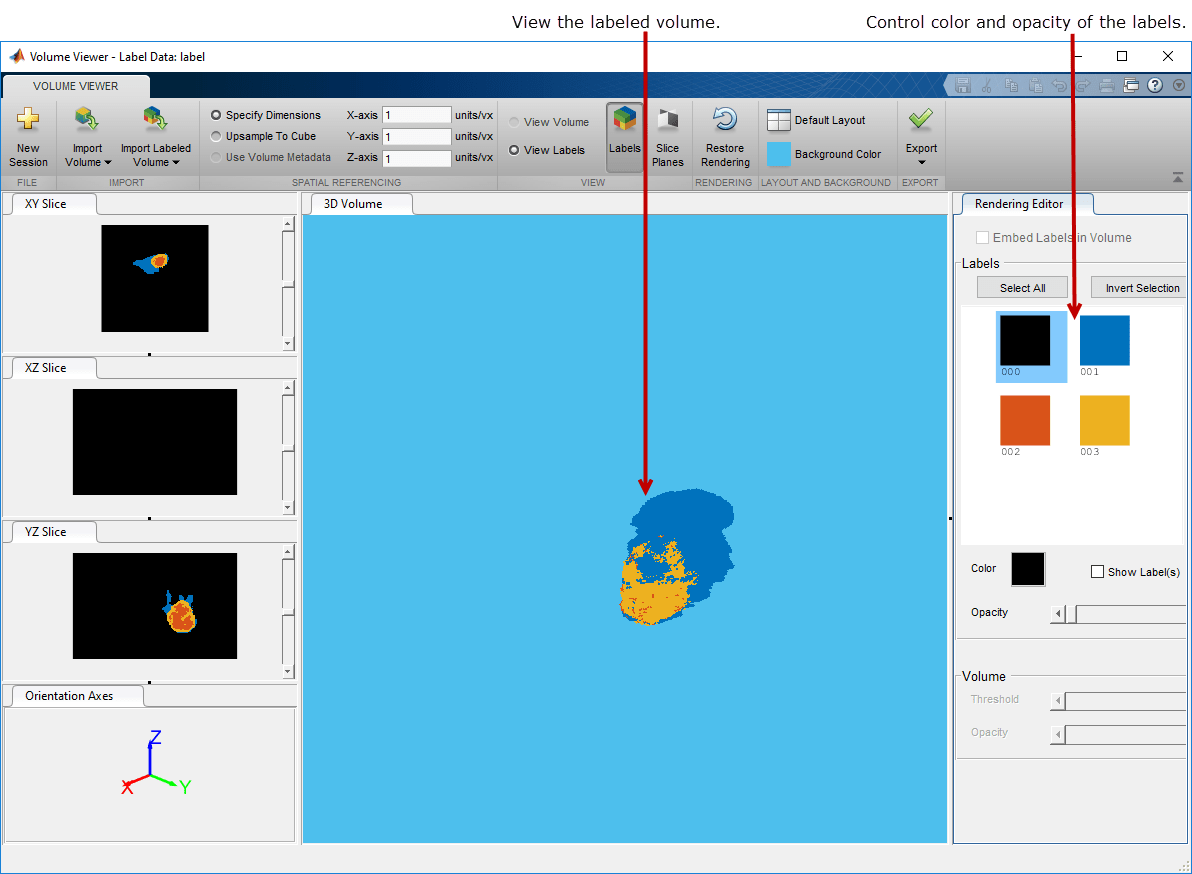The image size is (1192, 874).
Task: Select the blue label 001 swatch
Action: click(1105, 340)
